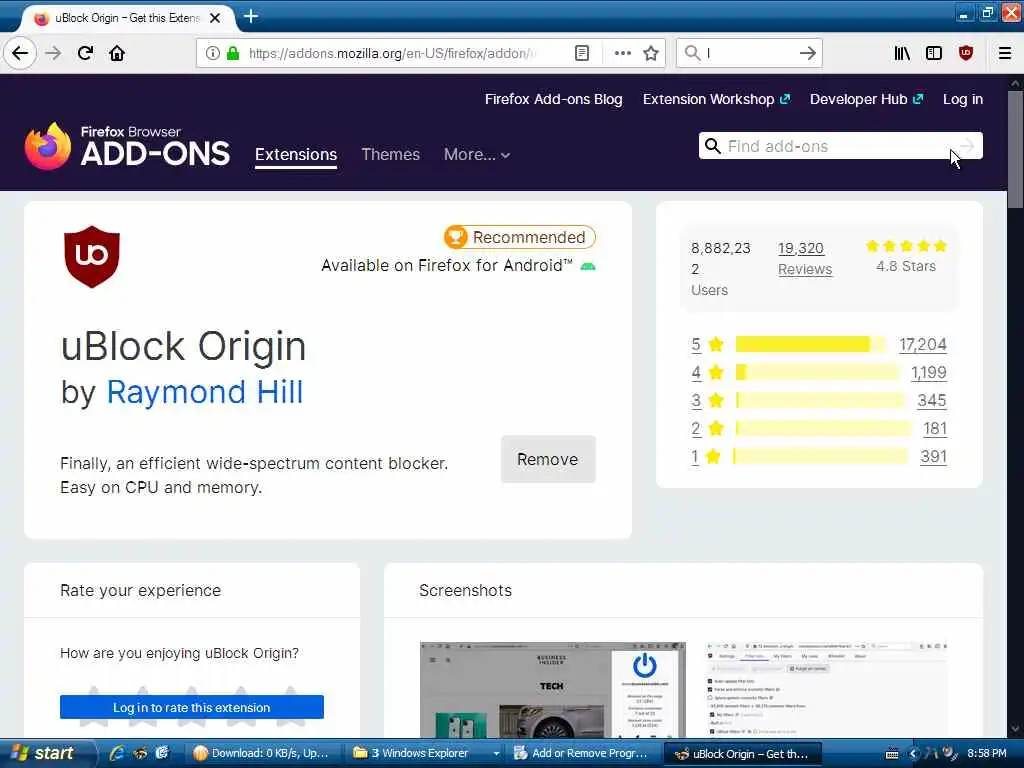Image resolution: width=1024 pixels, height=768 pixels.
Task: Click the 8:58 PM taskbar clock
Action: point(987,753)
